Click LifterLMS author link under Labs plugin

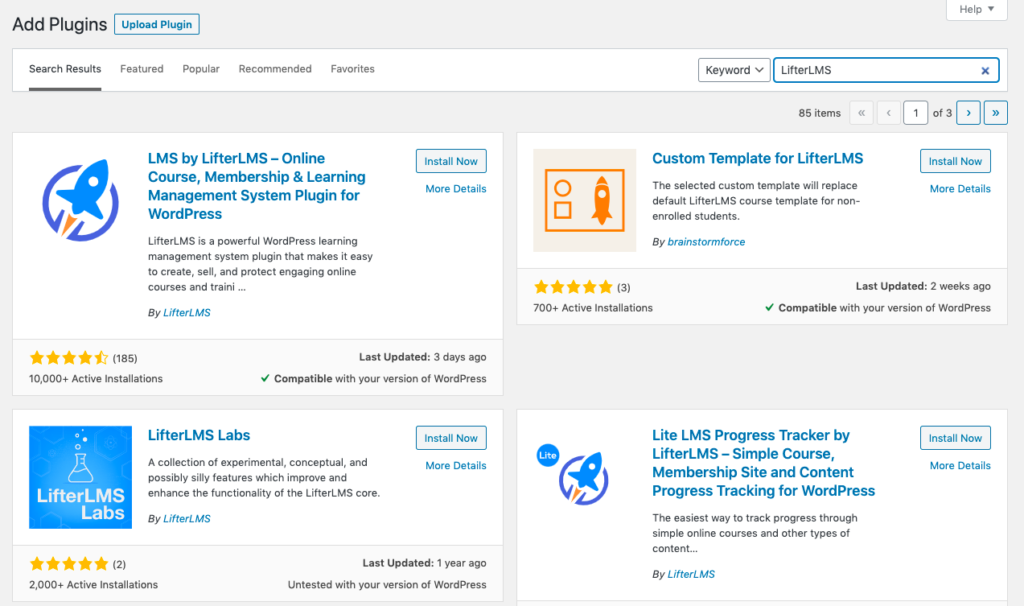coord(187,518)
